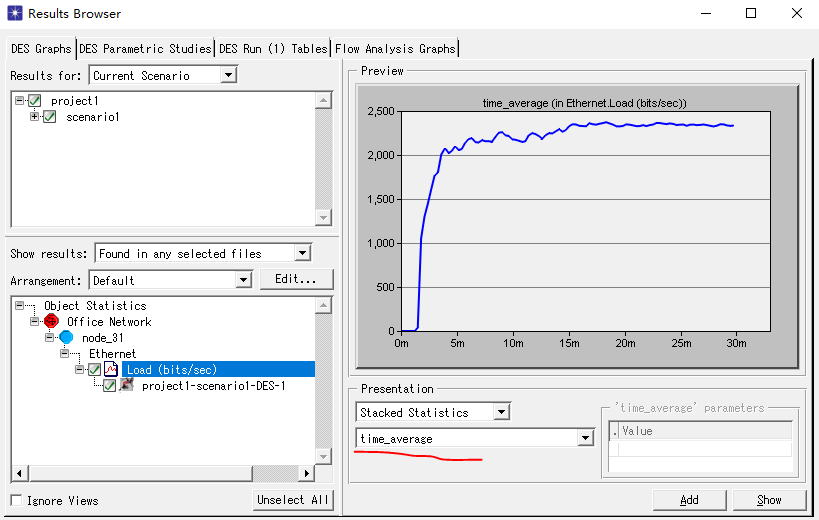Image resolution: width=819 pixels, height=520 pixels.
Task: Switch to the DES Graphs tab
Action: (x=41, y=49)
